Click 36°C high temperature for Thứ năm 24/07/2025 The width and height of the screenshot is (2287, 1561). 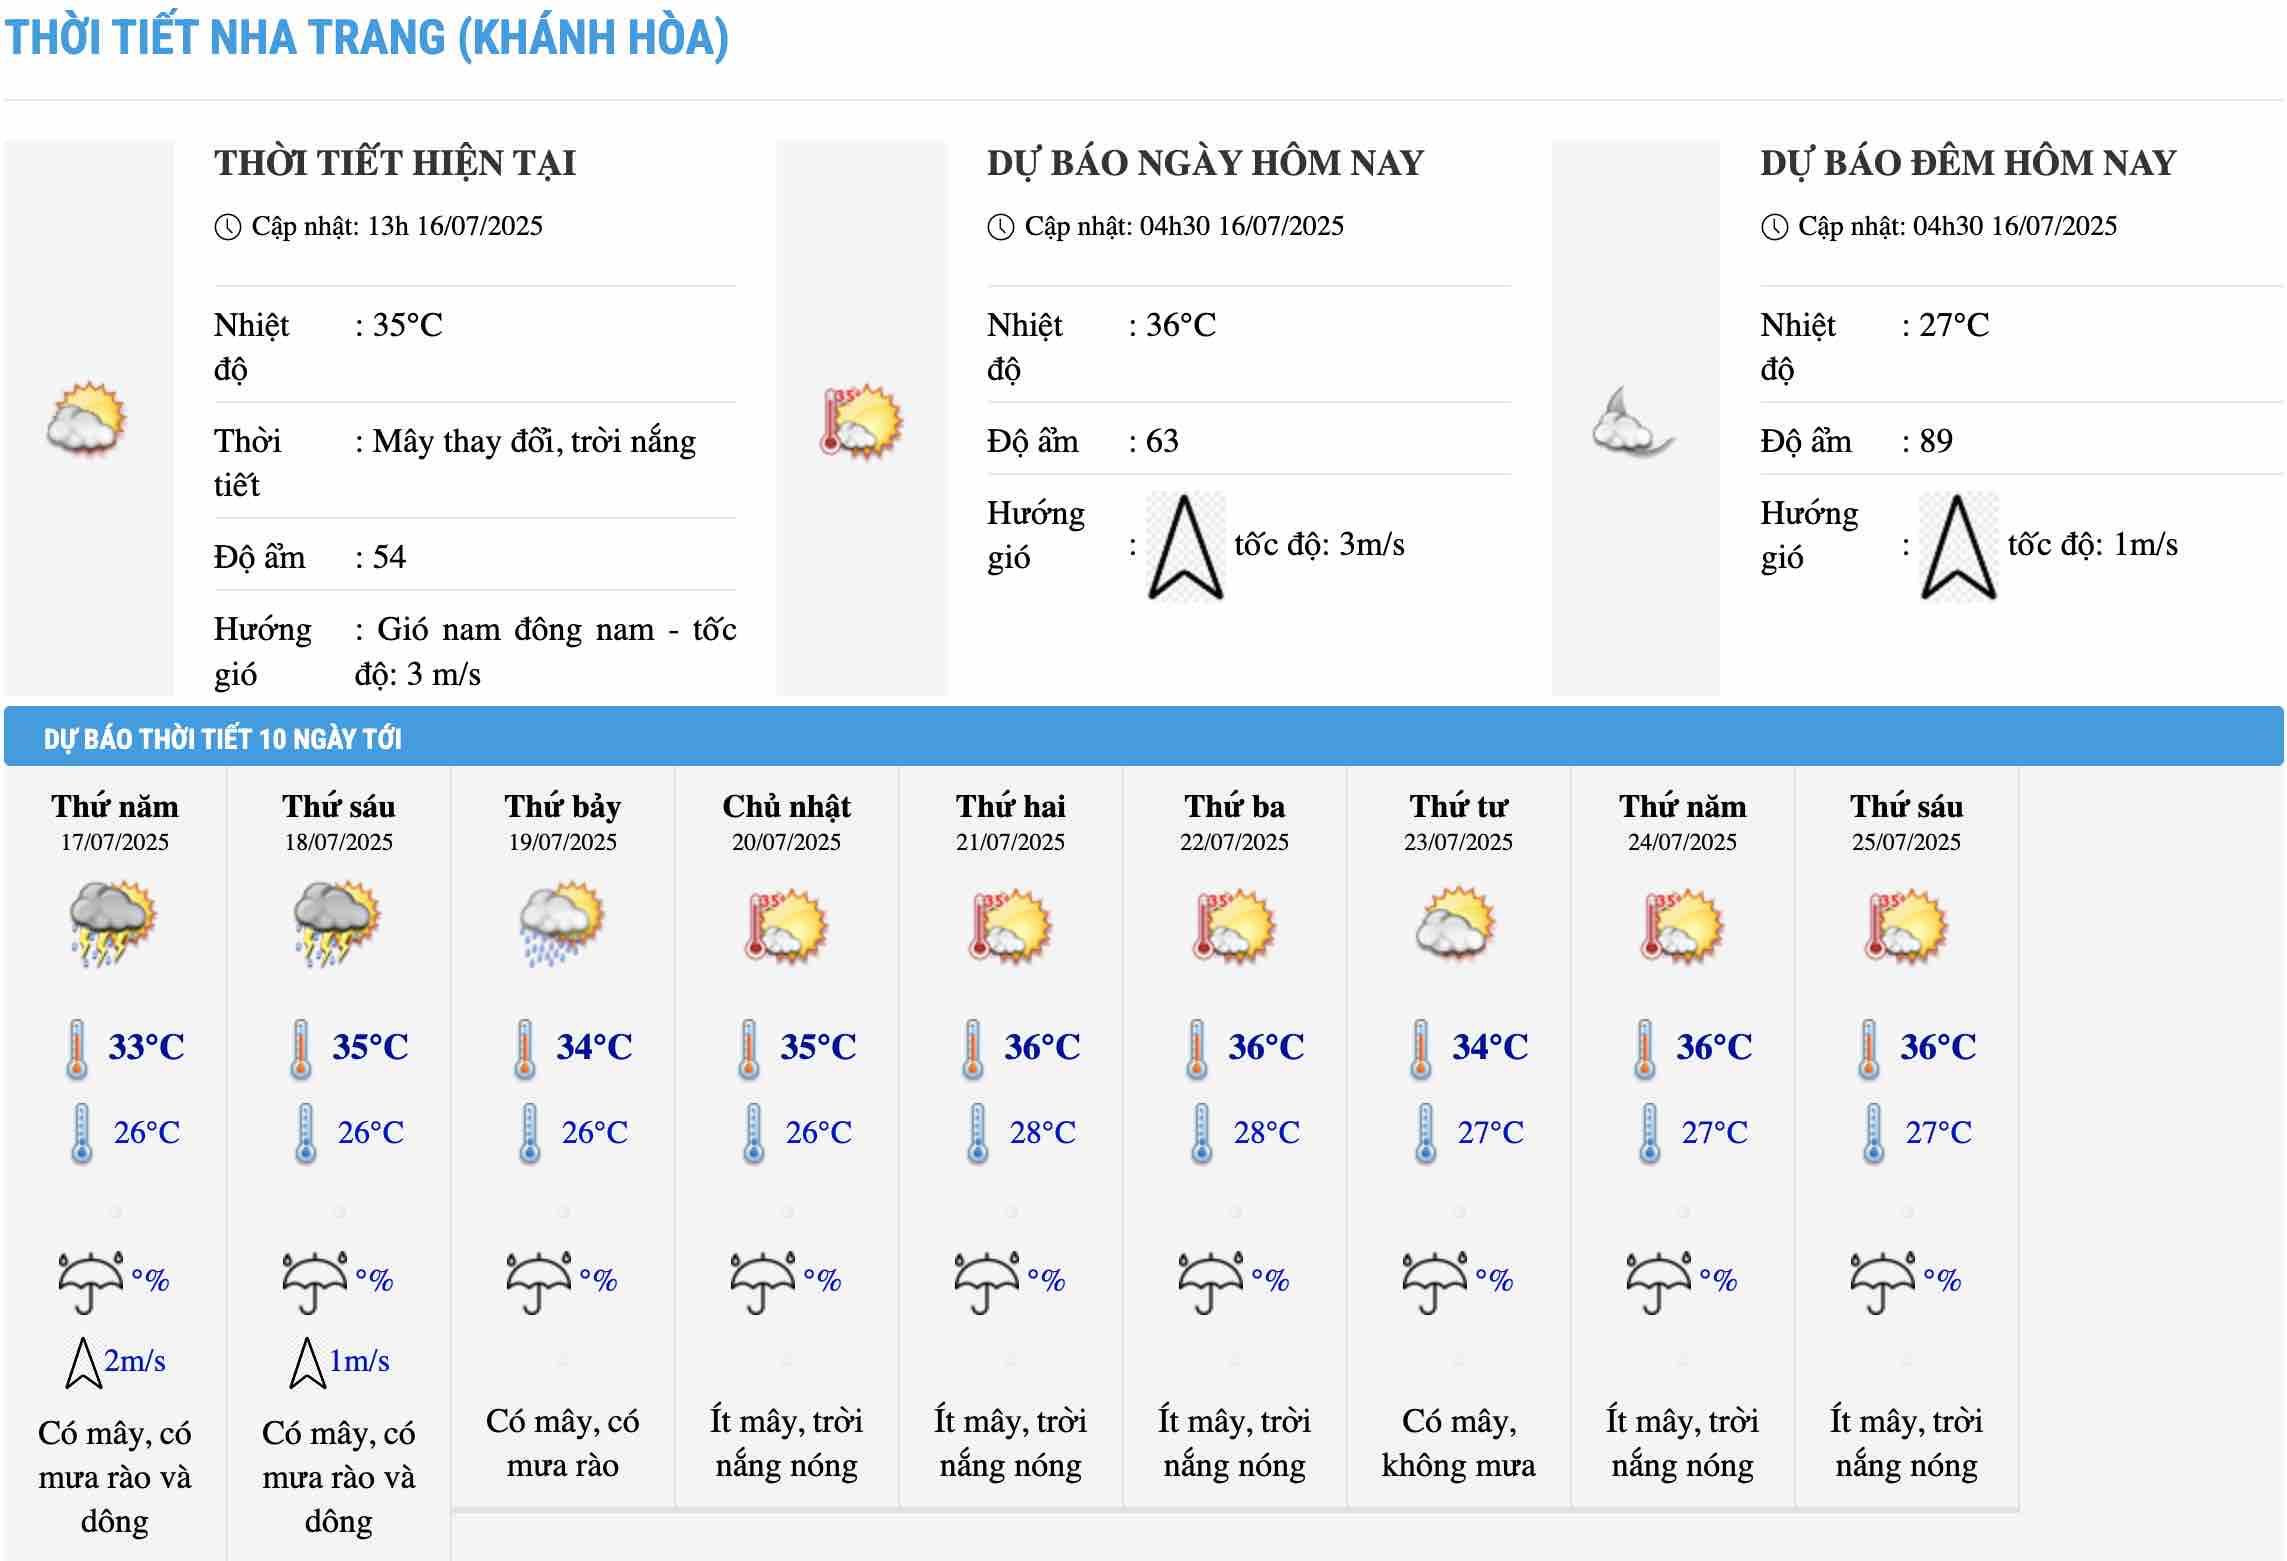(1713, 1047)
